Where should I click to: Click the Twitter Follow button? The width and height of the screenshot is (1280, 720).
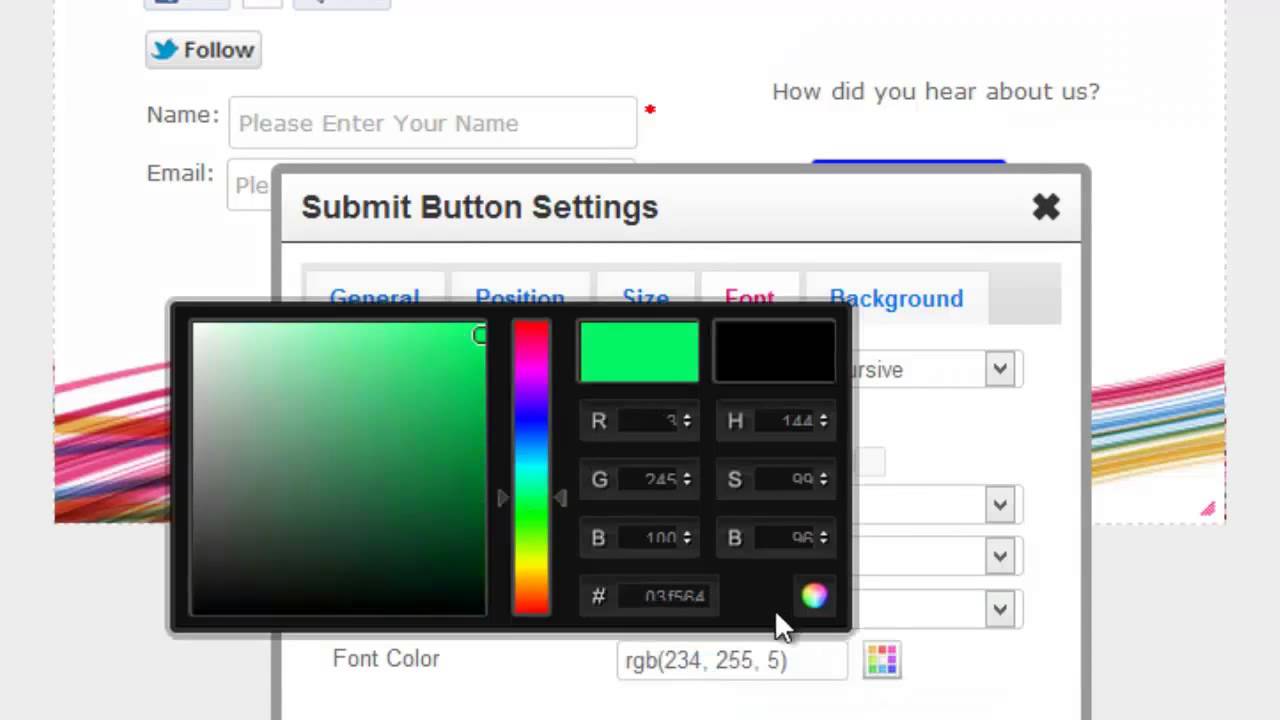[x=203, y=50]
